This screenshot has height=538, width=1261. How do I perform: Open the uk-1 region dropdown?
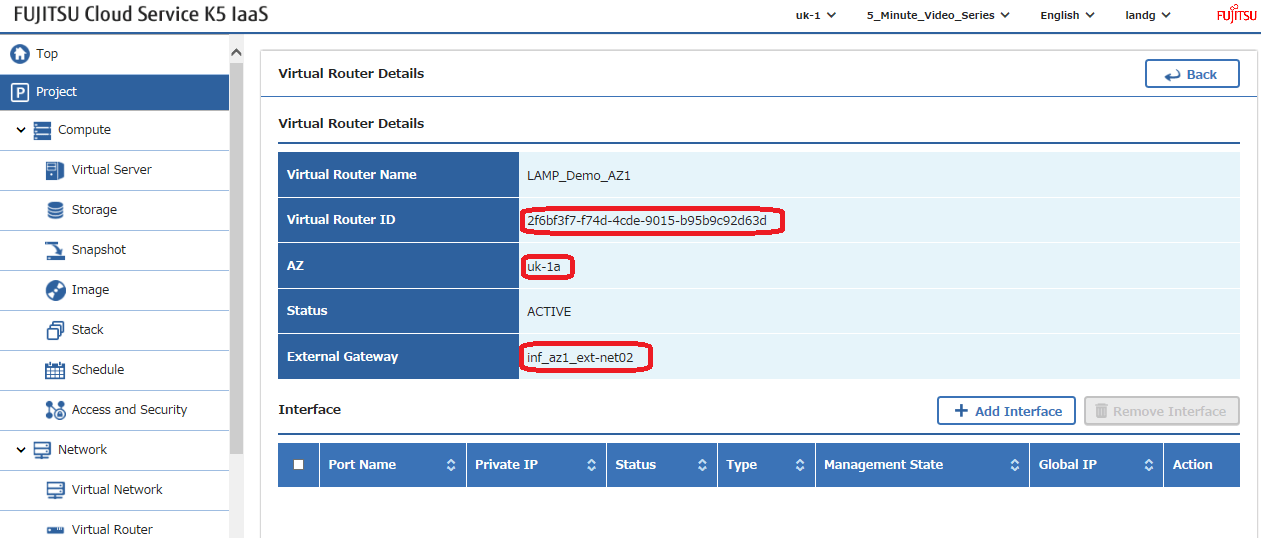815,15
